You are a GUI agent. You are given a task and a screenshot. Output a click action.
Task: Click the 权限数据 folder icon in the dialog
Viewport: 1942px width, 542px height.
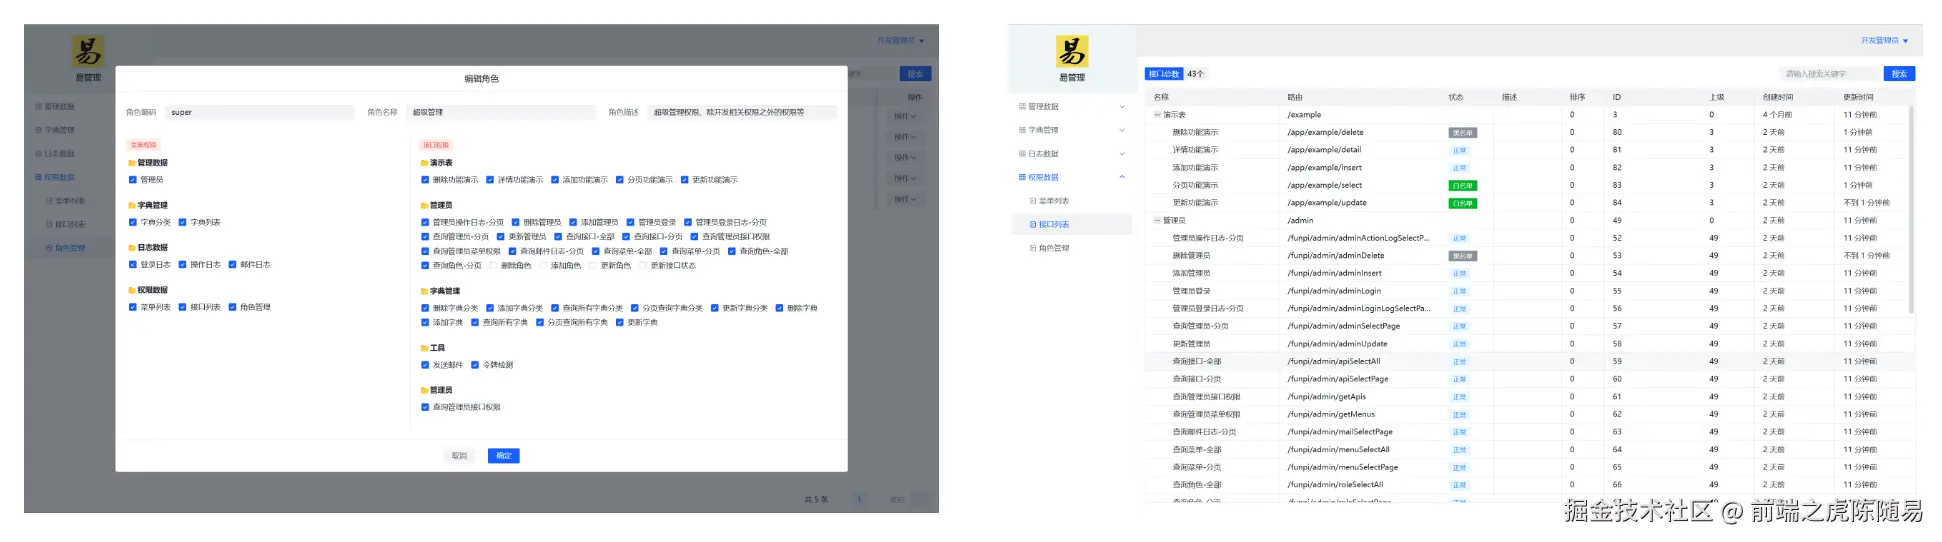pyautogui.click(x=132, y=290)
